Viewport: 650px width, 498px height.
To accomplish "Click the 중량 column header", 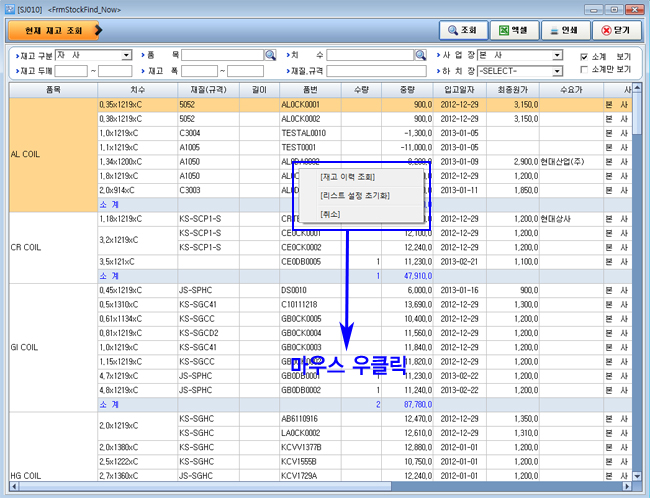I will (x=407, y=90).
